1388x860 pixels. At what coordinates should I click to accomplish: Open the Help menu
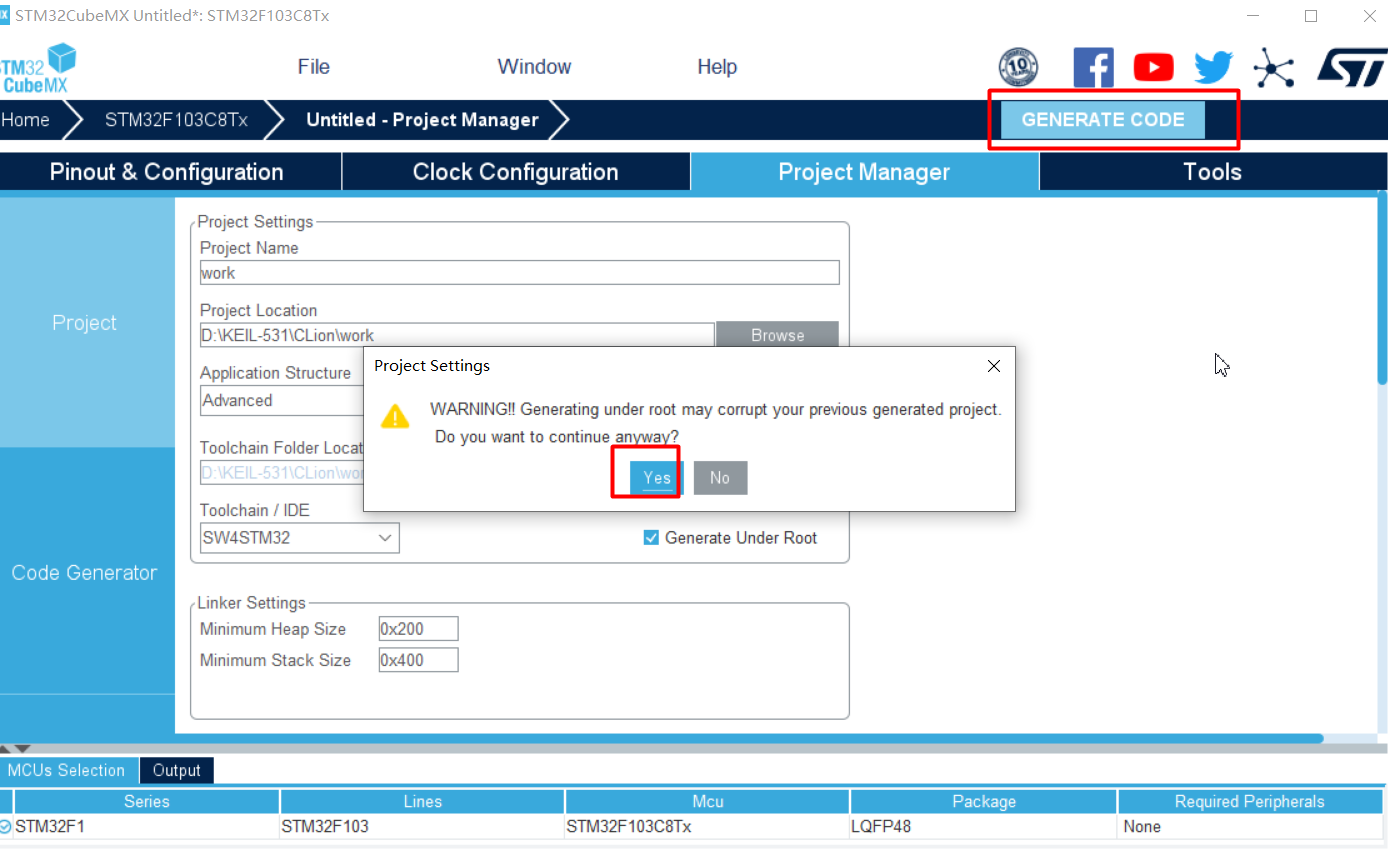(717, 67)
